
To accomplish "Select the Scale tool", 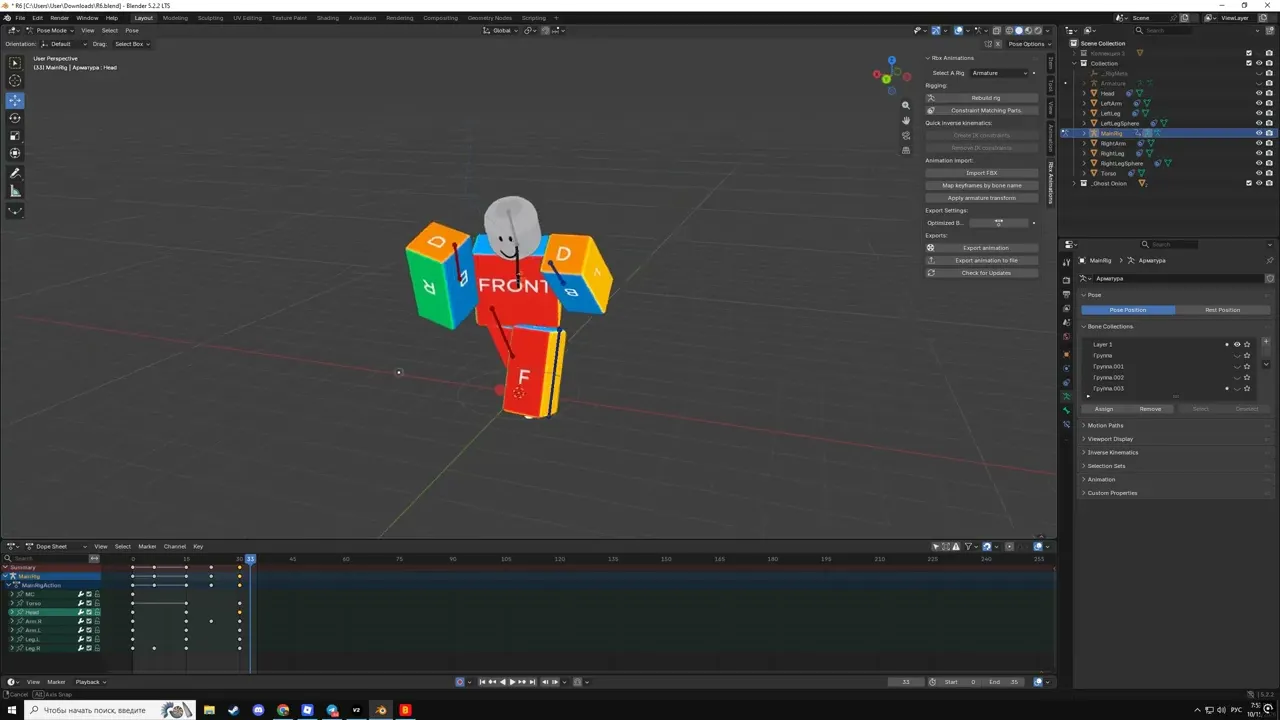I will point(15,136).
